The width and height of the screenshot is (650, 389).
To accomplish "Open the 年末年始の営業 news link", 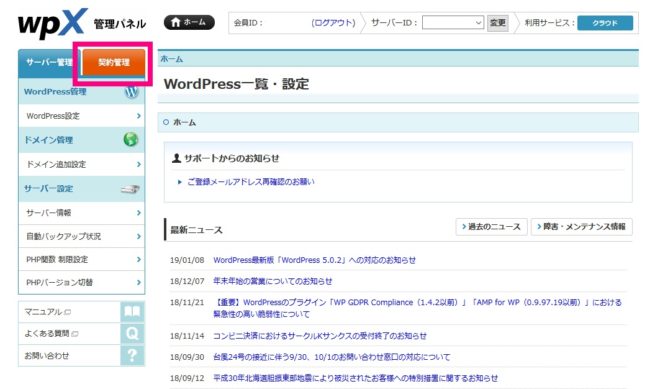I will click(272, 281).
